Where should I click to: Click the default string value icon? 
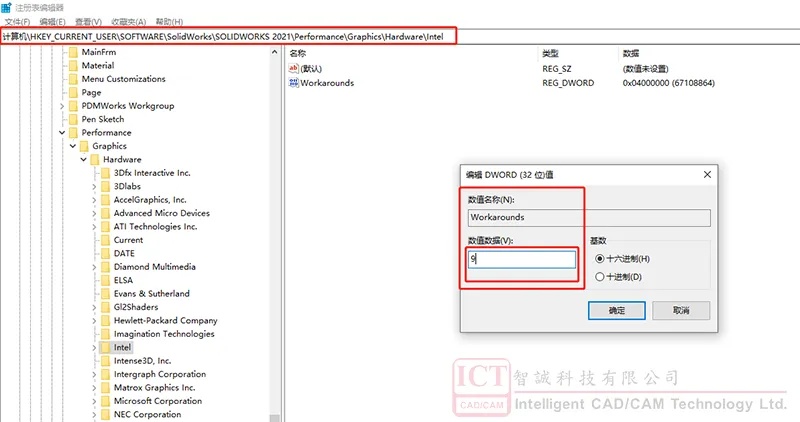click(x=293, y=68)
